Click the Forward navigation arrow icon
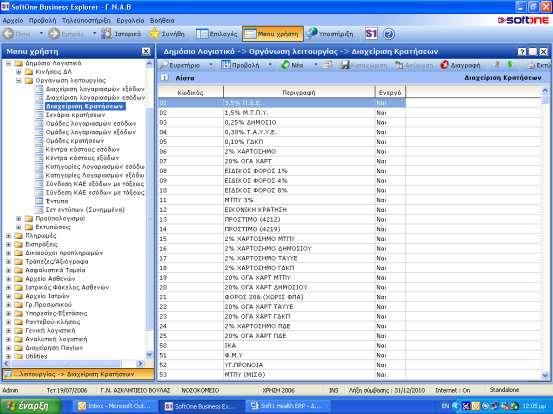 point(54,34)
